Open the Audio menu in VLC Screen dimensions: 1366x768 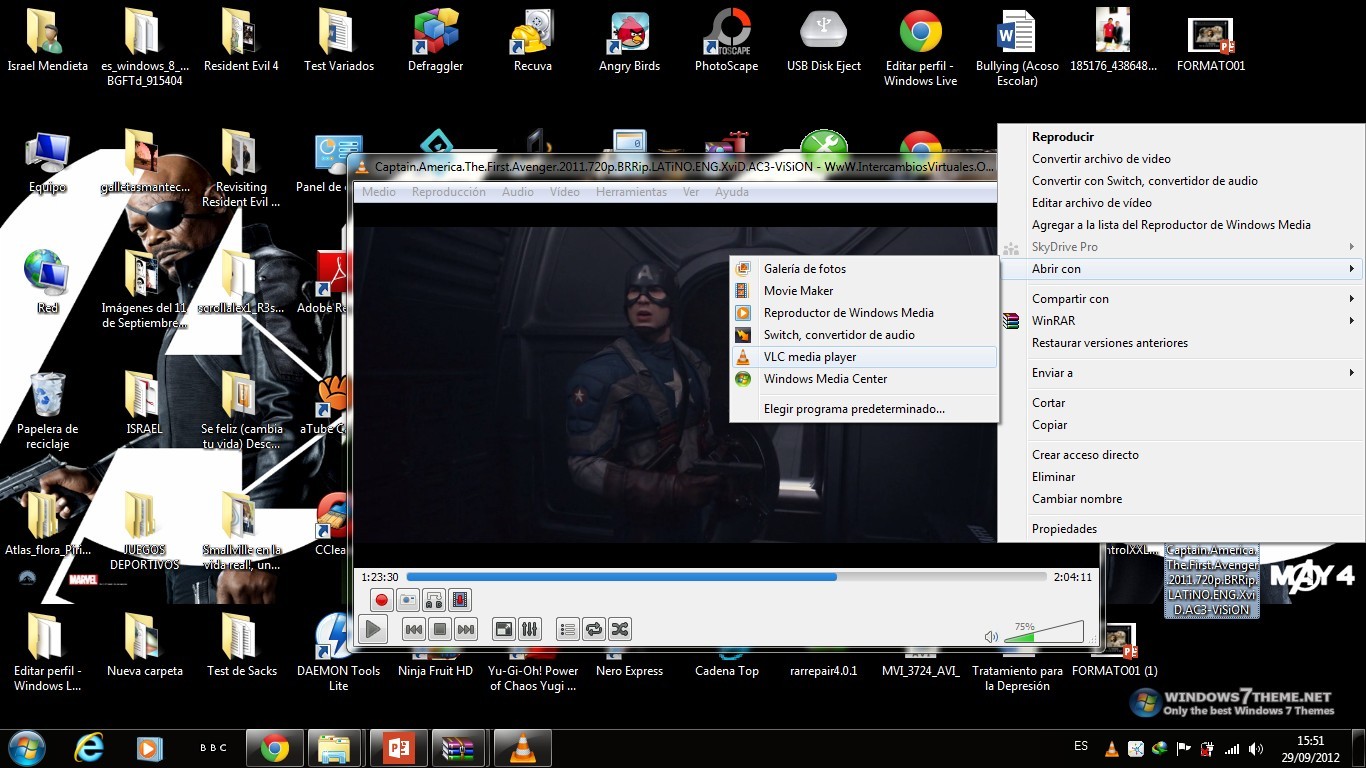click(517, 192)
